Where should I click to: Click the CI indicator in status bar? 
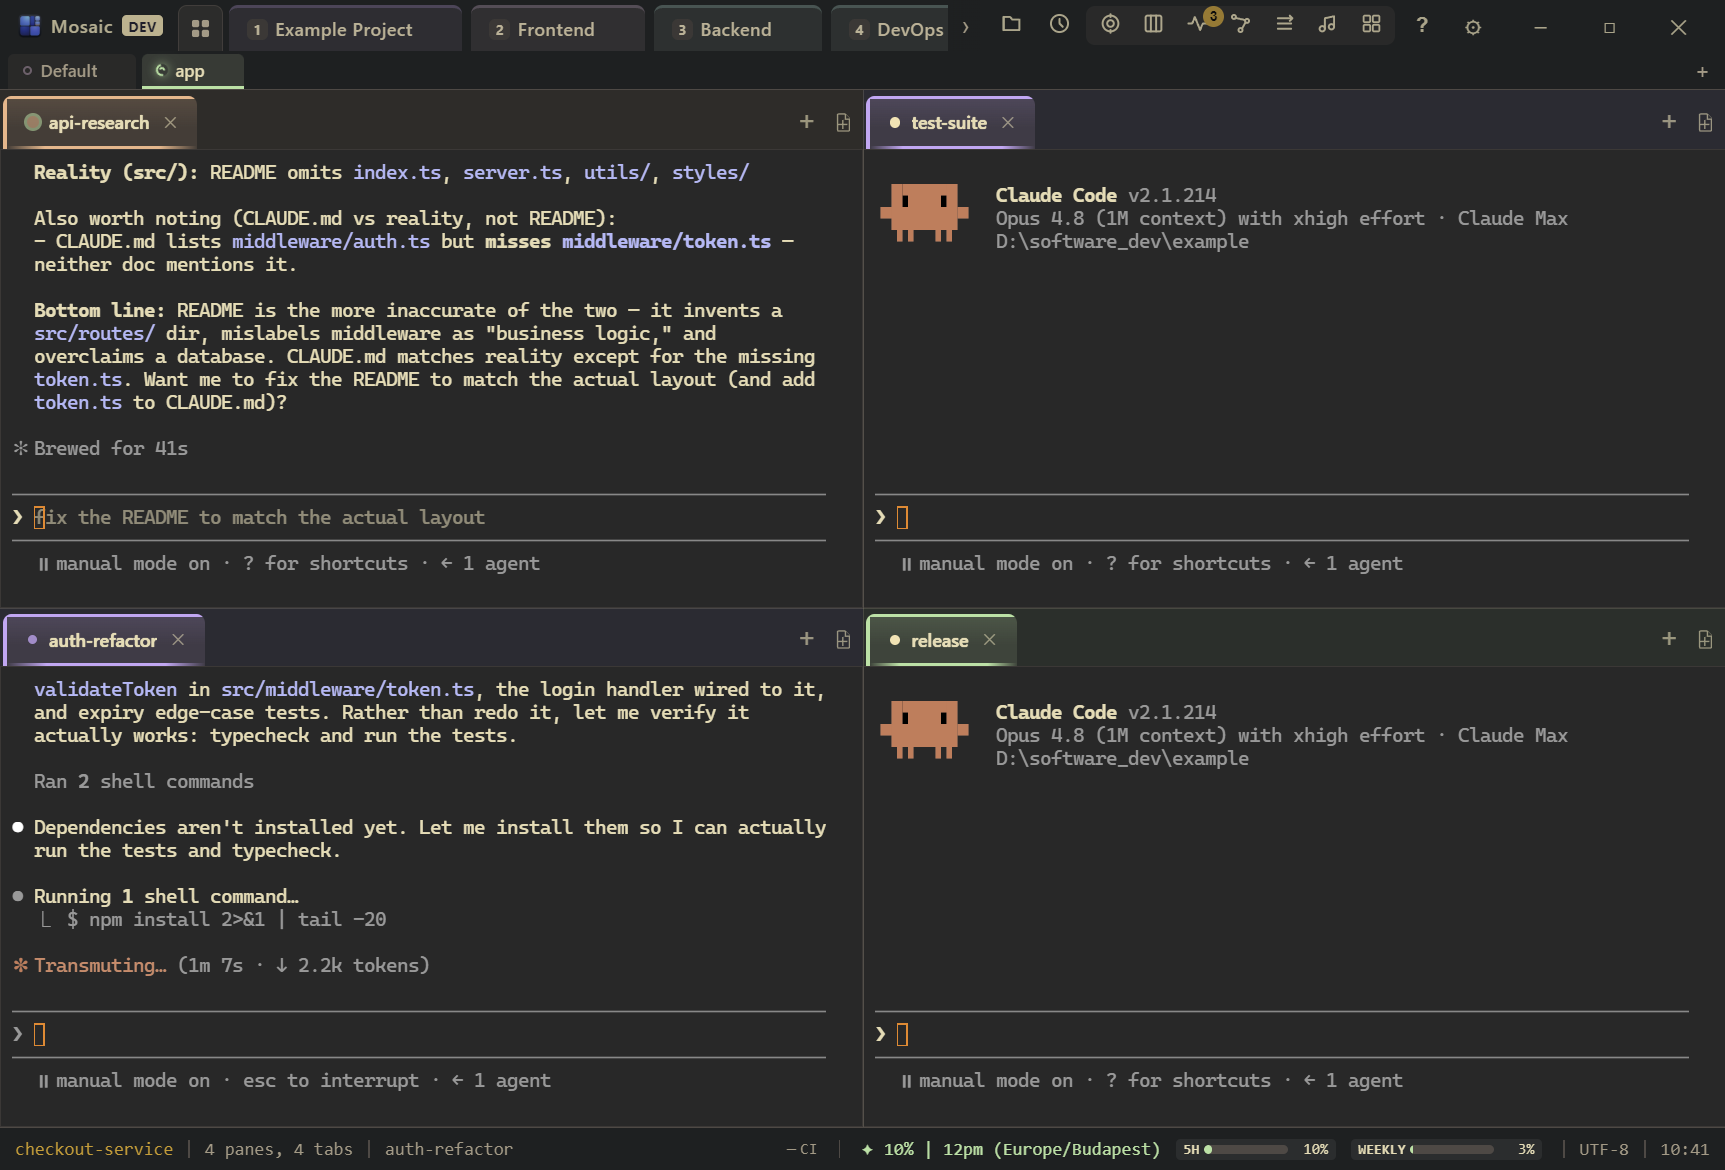coord(802,1150)
